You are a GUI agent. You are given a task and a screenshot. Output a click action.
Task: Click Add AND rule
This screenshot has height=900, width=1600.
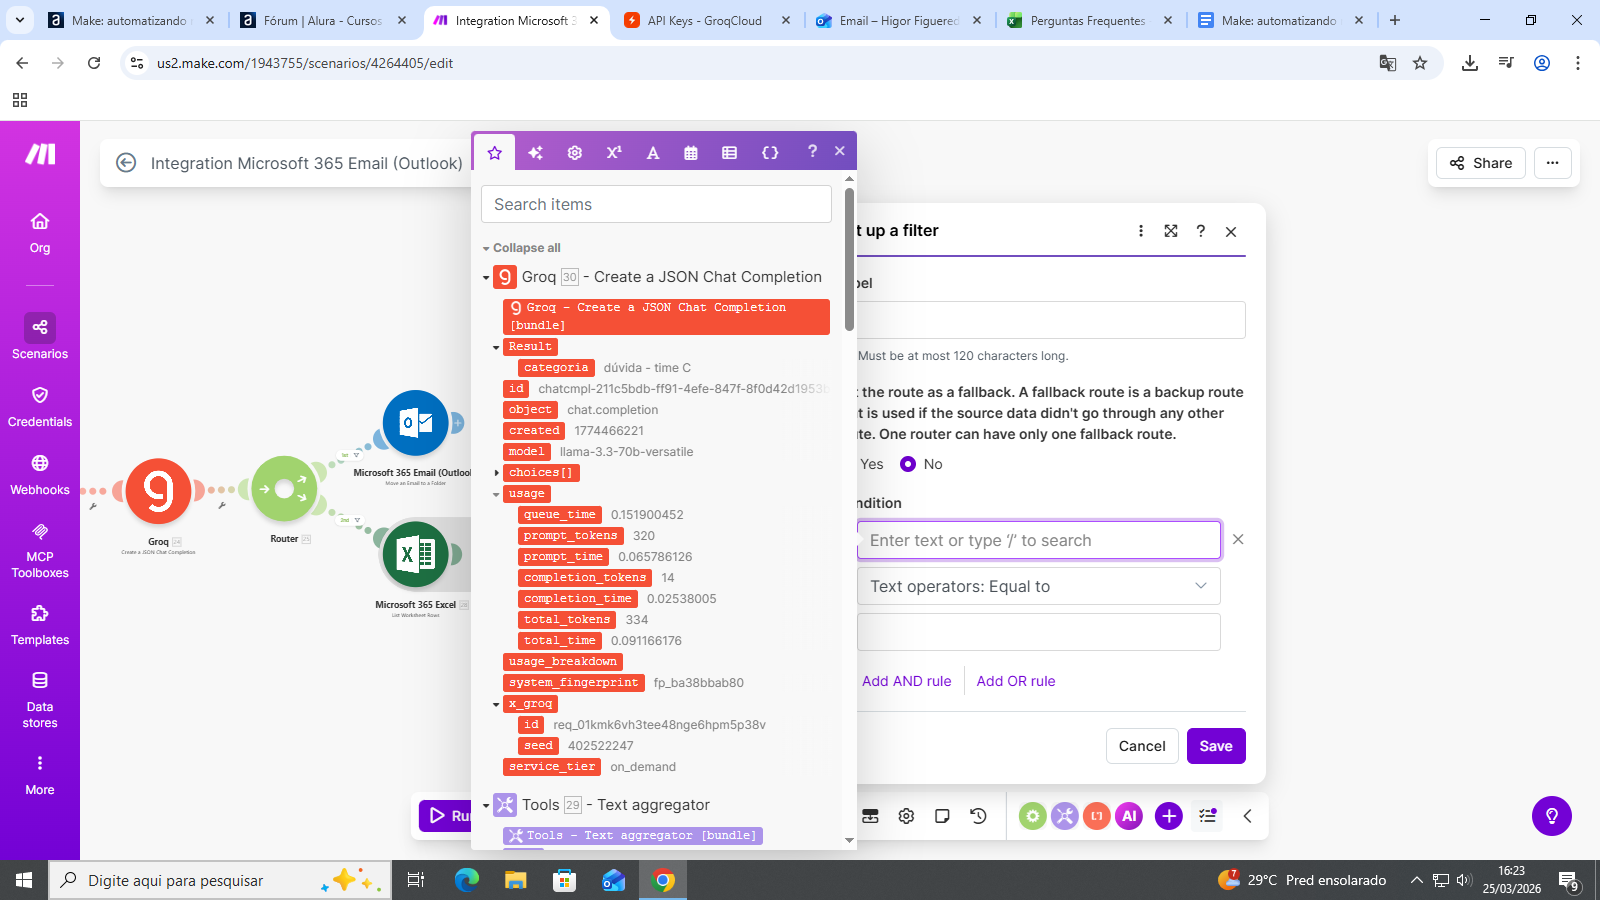(907, 681)
